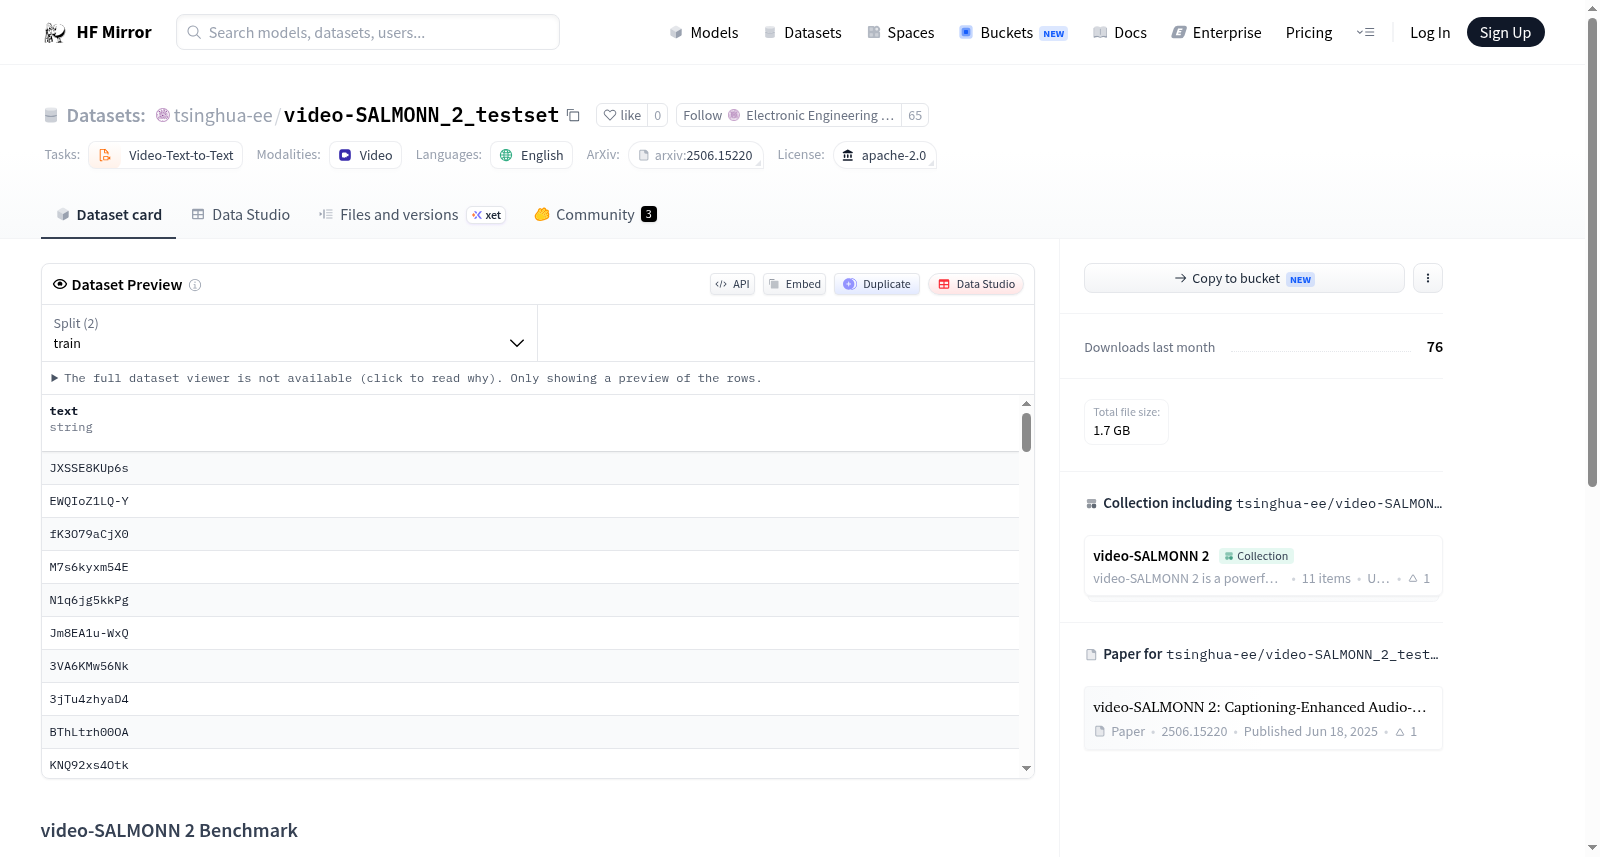
Task: Open the followers count showing 65
Action: click(915, 115)
